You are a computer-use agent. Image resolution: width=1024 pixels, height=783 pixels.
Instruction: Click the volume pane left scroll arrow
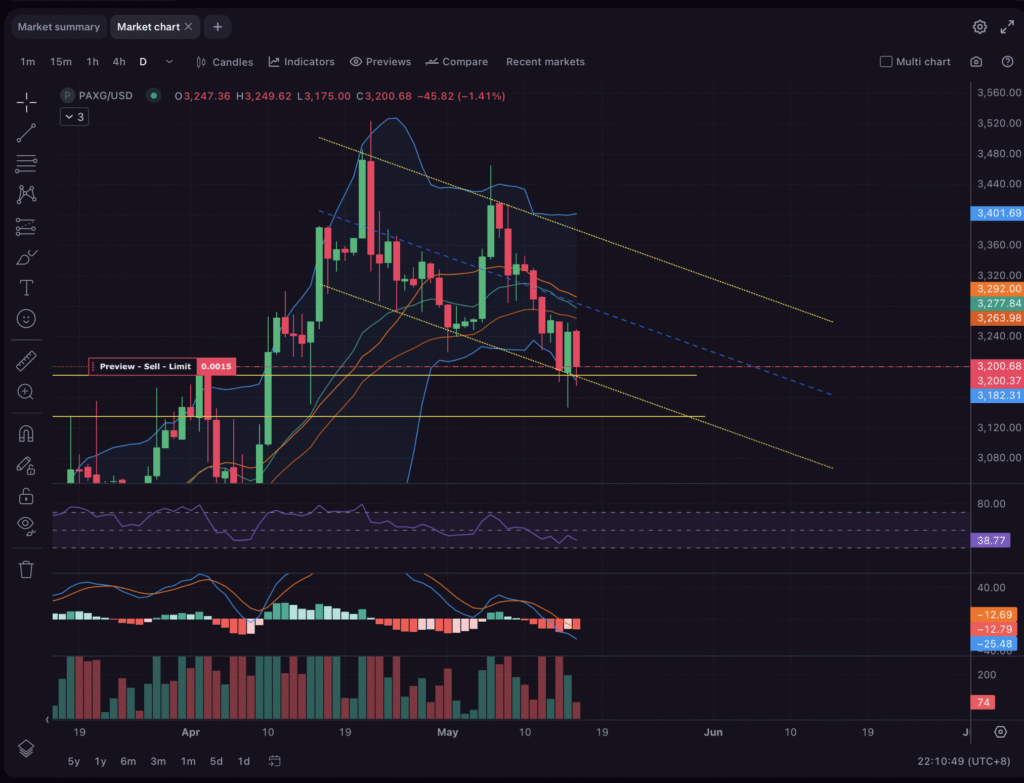point(47,720)
